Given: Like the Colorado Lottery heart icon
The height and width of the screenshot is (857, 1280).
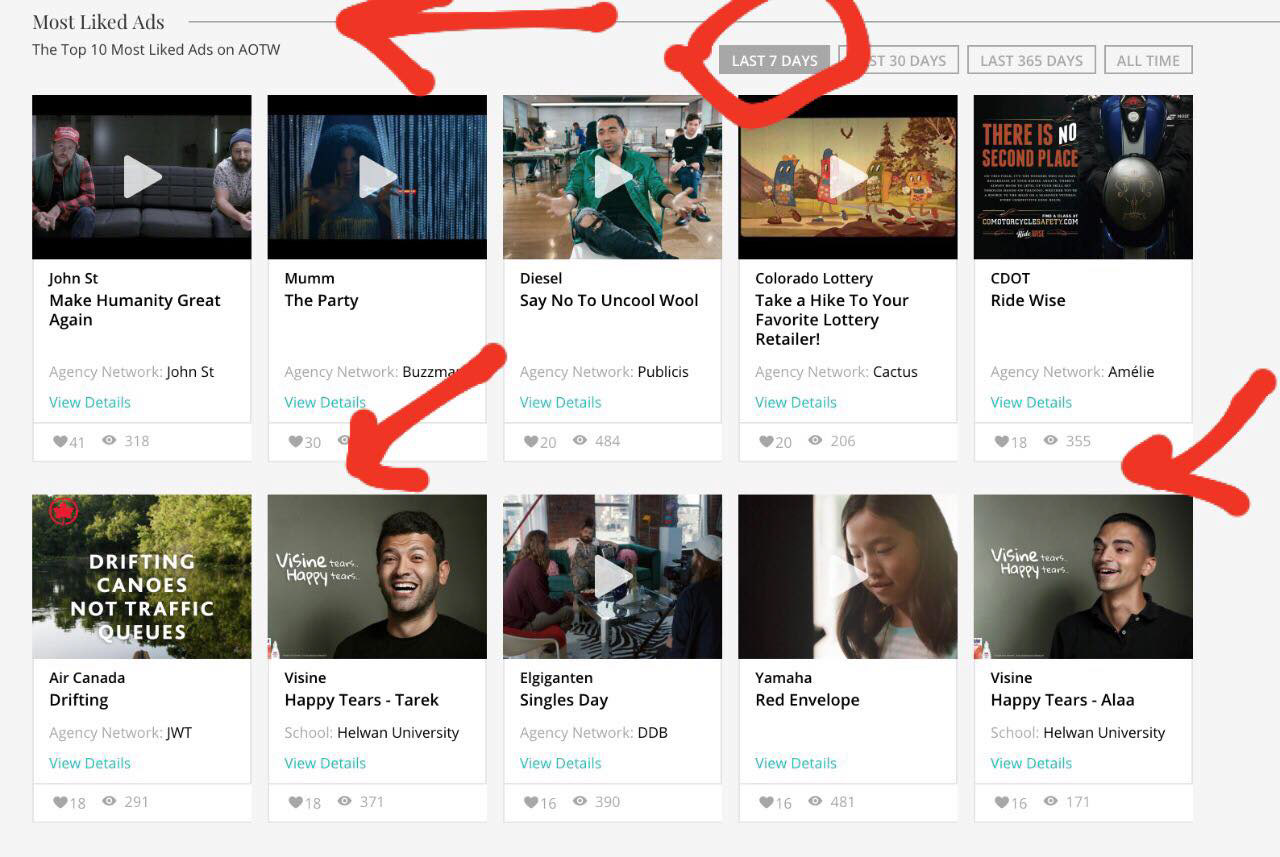Looking at the screenshot, I should tap(766, 441).
